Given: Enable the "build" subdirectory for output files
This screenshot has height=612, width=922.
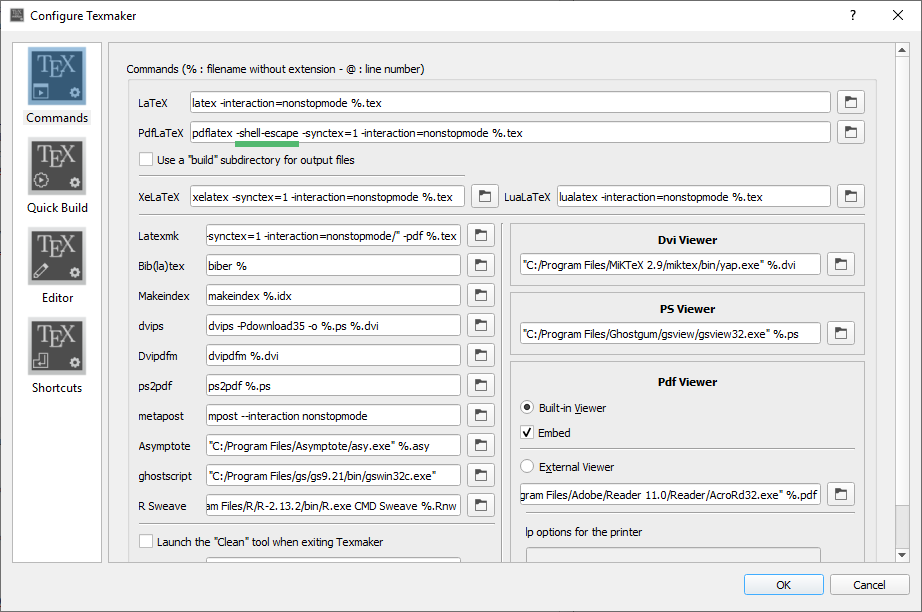Looking at the screenshot, I should (146, 160).
